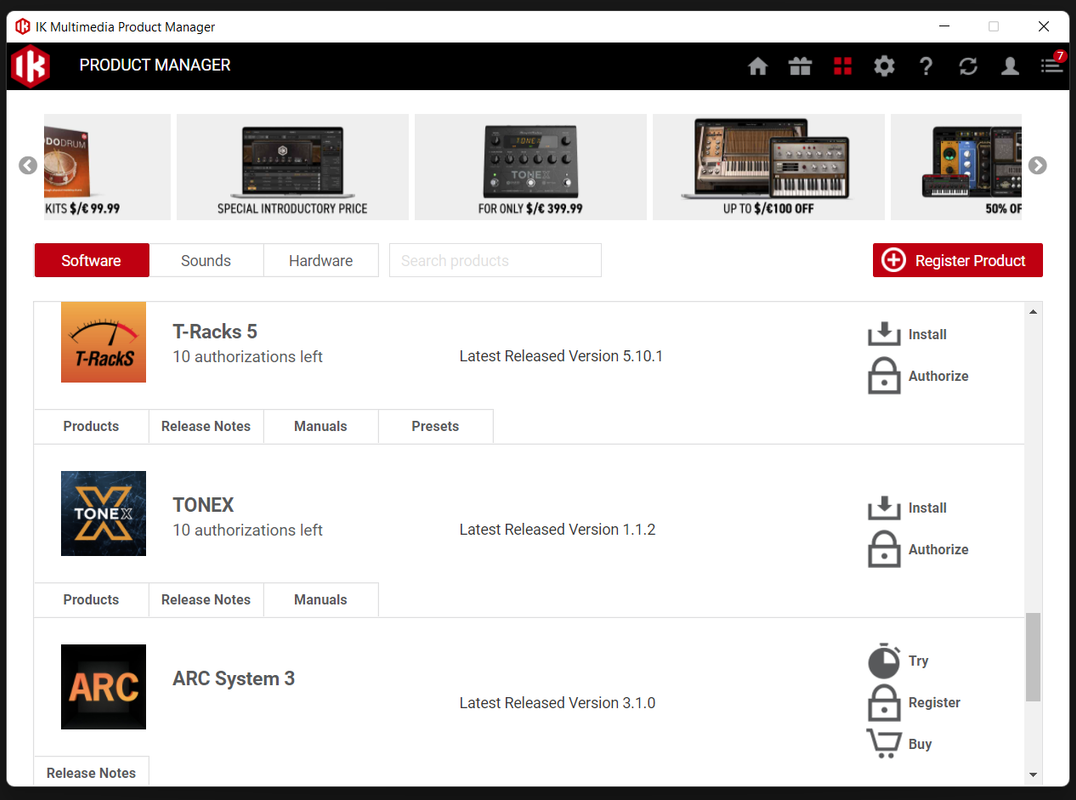Click the T-Racks 5 product logo
This screenshot has height=800, width=1076.
click(104, 342)
